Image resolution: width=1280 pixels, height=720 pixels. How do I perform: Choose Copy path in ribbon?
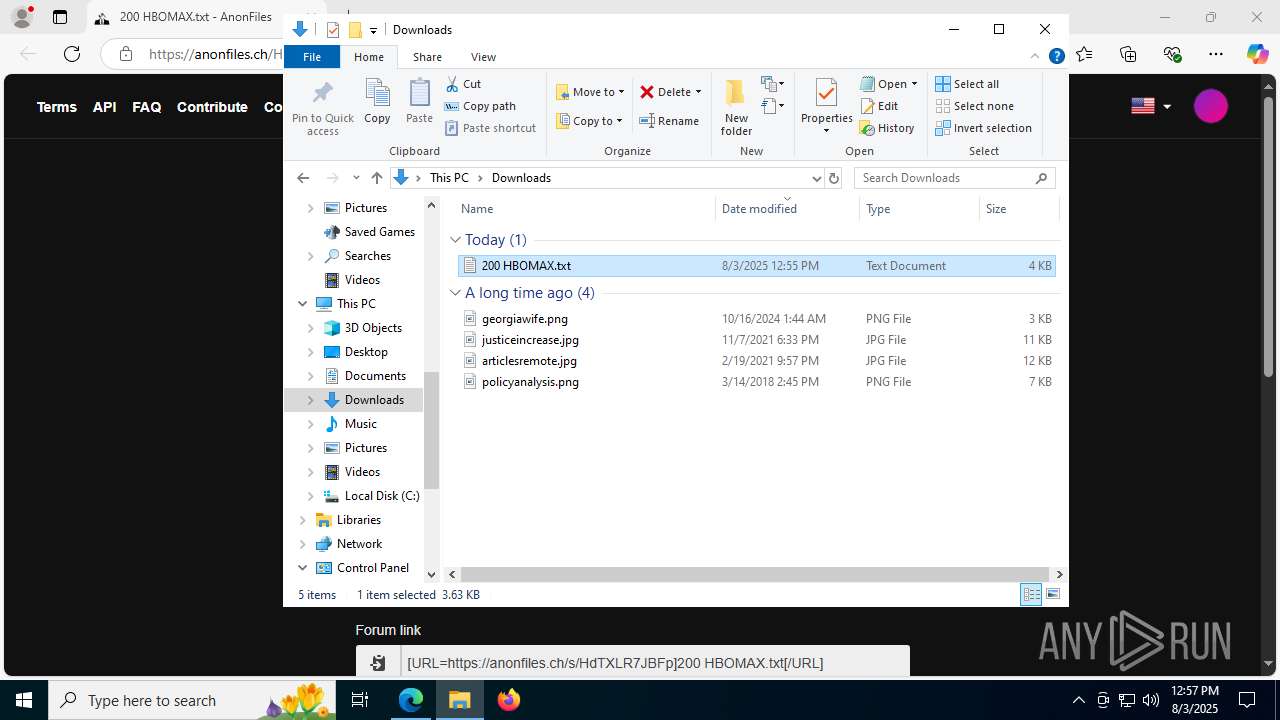click(x=480, y=106)
